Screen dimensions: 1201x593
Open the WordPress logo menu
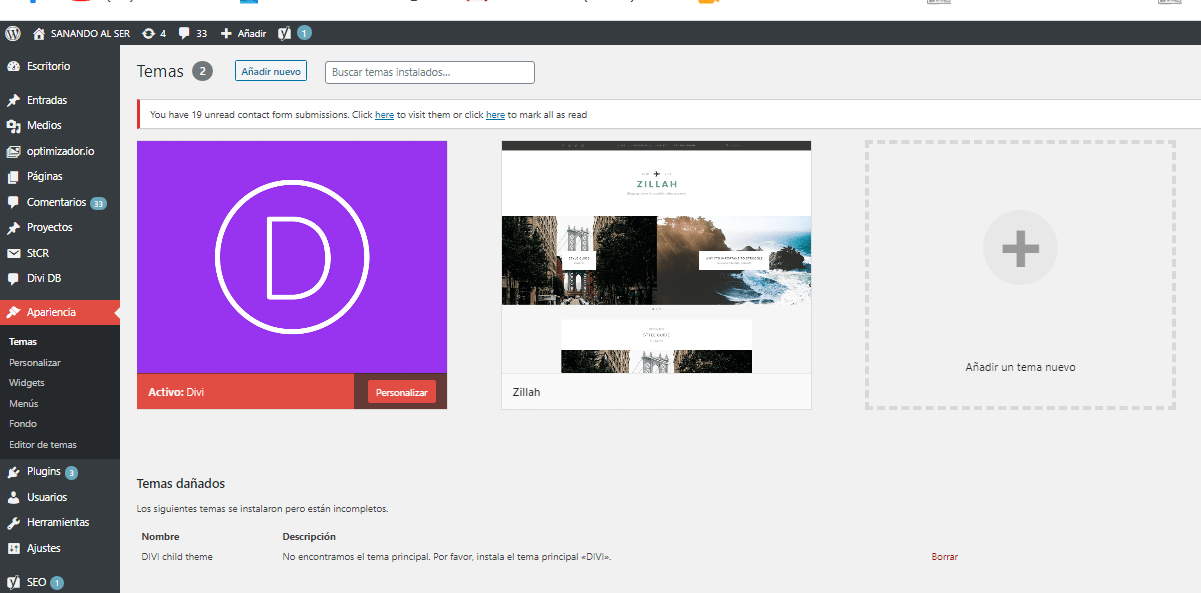(x=13, y=33)
